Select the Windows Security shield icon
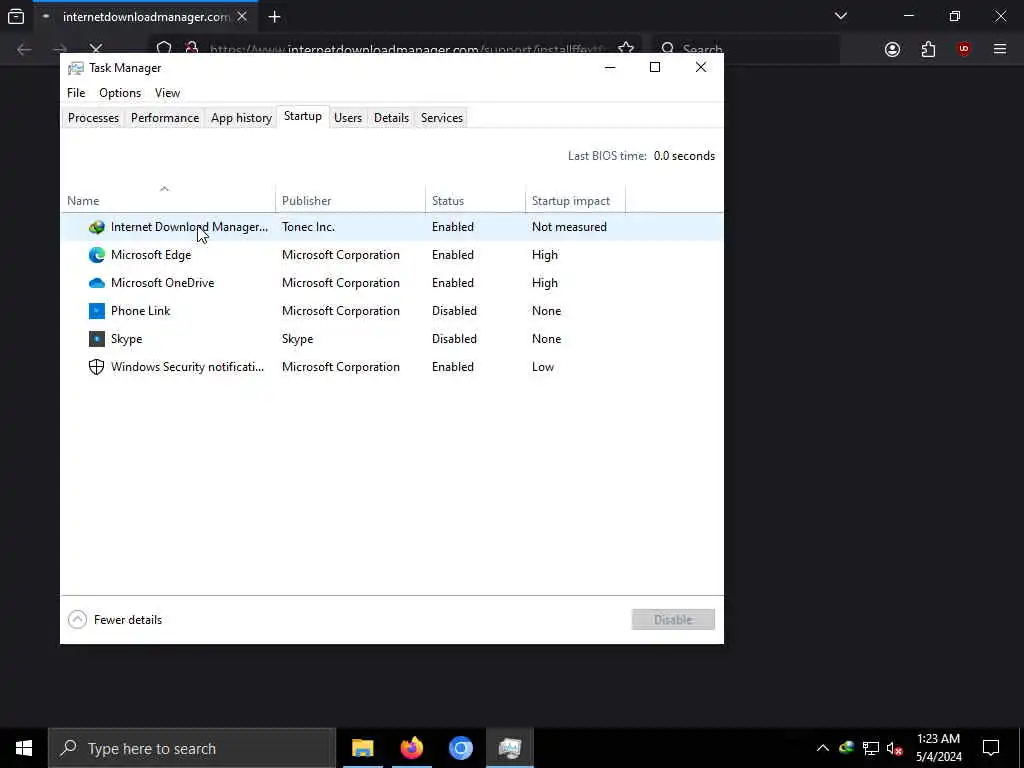1024x768 pixels. (97, 367)
